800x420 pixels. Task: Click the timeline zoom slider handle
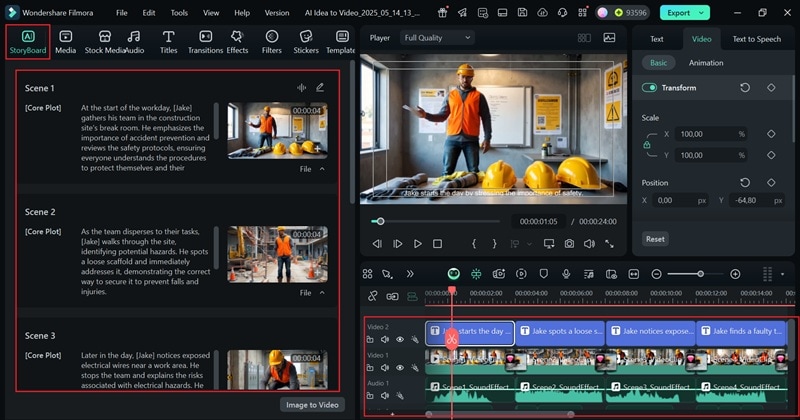[700, 274]
